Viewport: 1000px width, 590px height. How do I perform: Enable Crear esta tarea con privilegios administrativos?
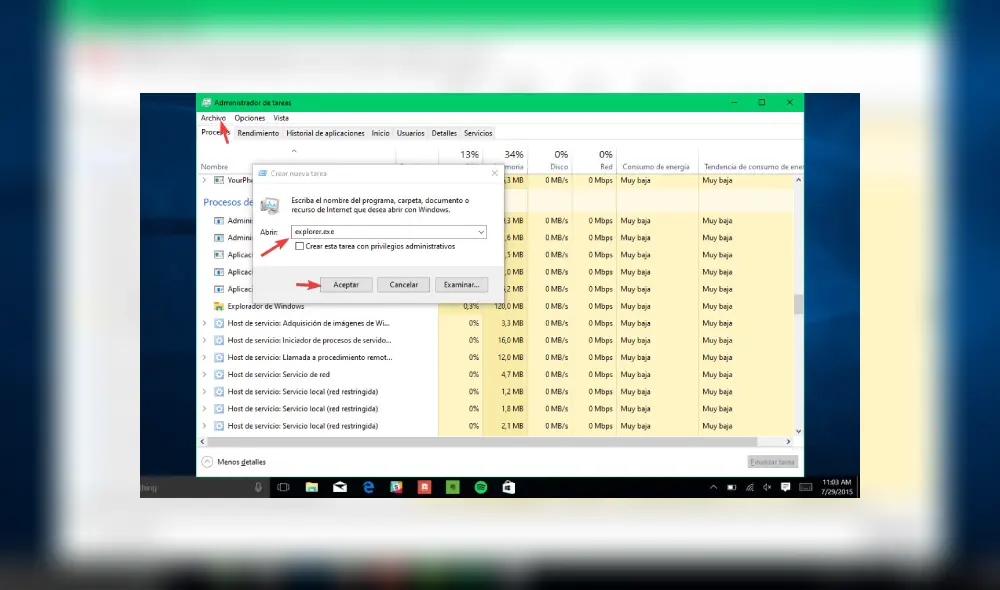click(x=300, y=246)
